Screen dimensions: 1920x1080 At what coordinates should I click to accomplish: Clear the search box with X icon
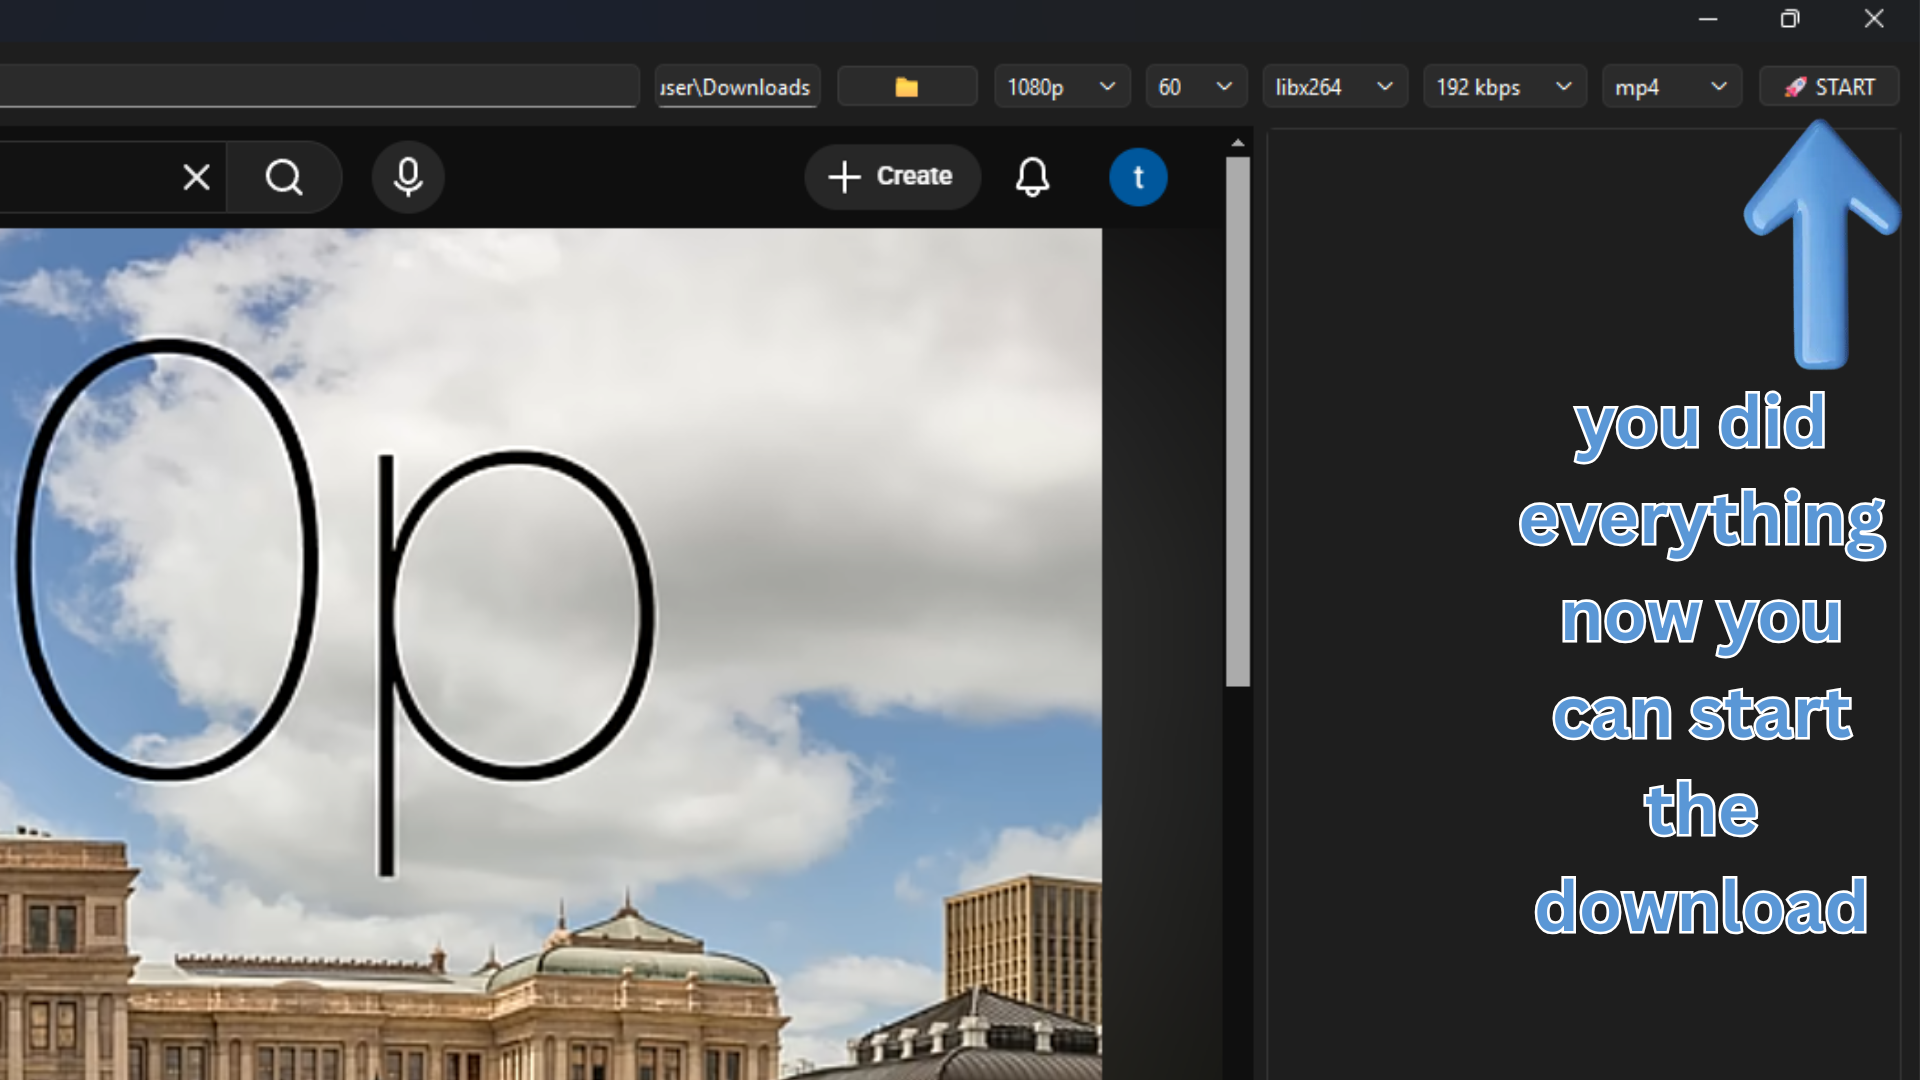196,177
